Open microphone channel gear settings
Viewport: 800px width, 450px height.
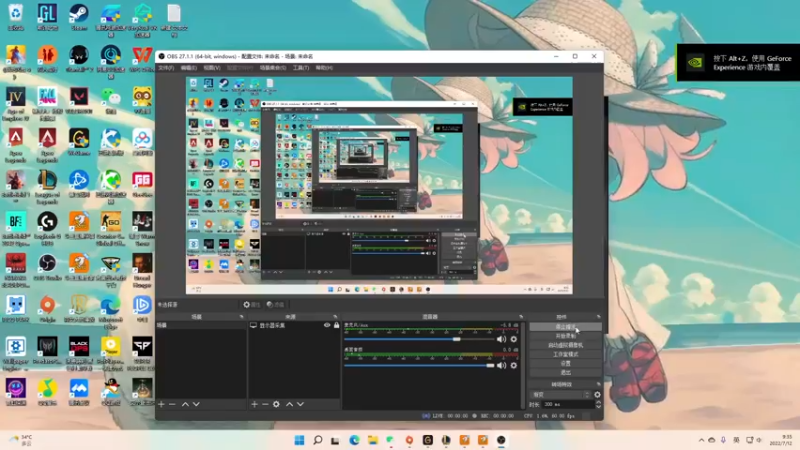click(x=514, y=339)
